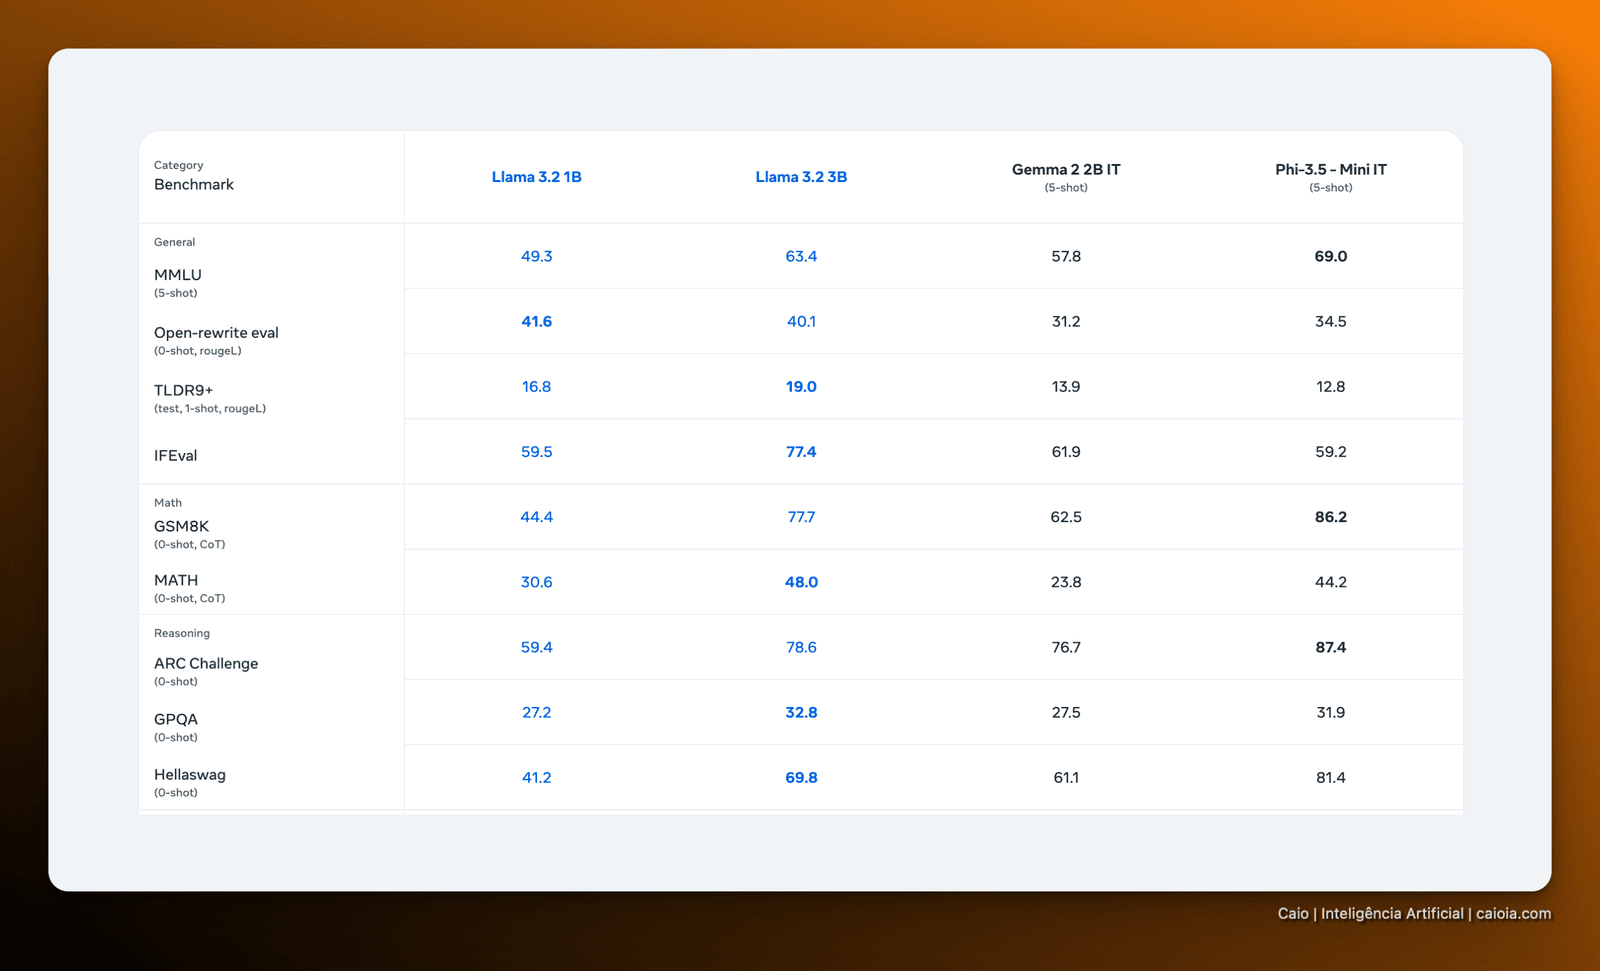This screenshot has height=971, width=1600.
Task: Click the bold 41.6 Open-rewrite score
Action: point(536,321)
